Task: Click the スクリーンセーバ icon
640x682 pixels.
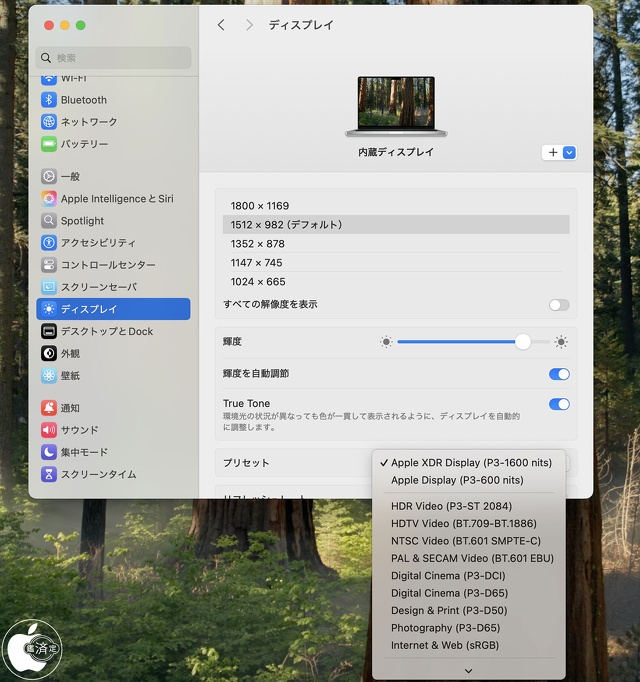Action: pos(49,287)
